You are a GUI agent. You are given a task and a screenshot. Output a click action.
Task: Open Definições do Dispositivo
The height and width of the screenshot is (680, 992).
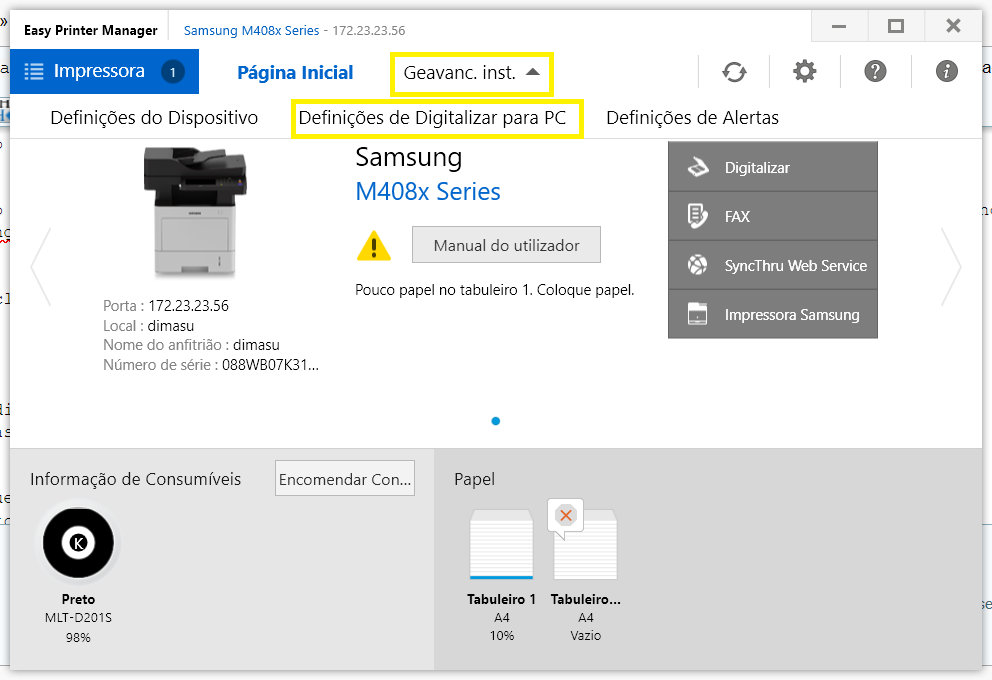[154, 118]
